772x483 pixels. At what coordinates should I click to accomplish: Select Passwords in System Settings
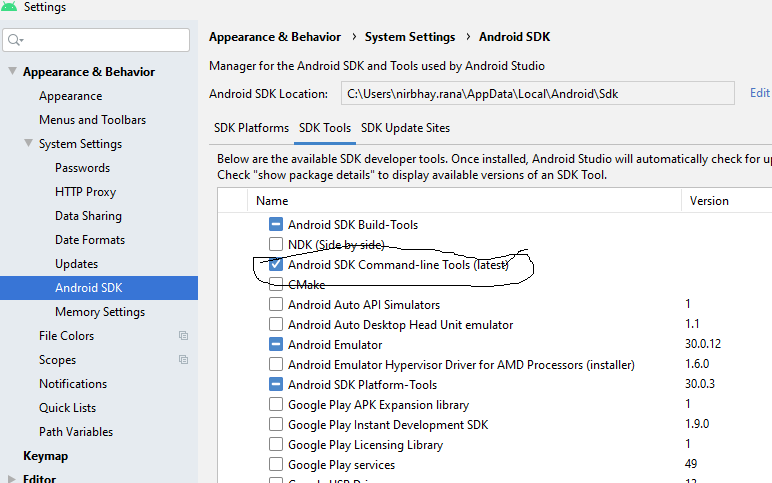pyautogui.click(x=82, y=168)
